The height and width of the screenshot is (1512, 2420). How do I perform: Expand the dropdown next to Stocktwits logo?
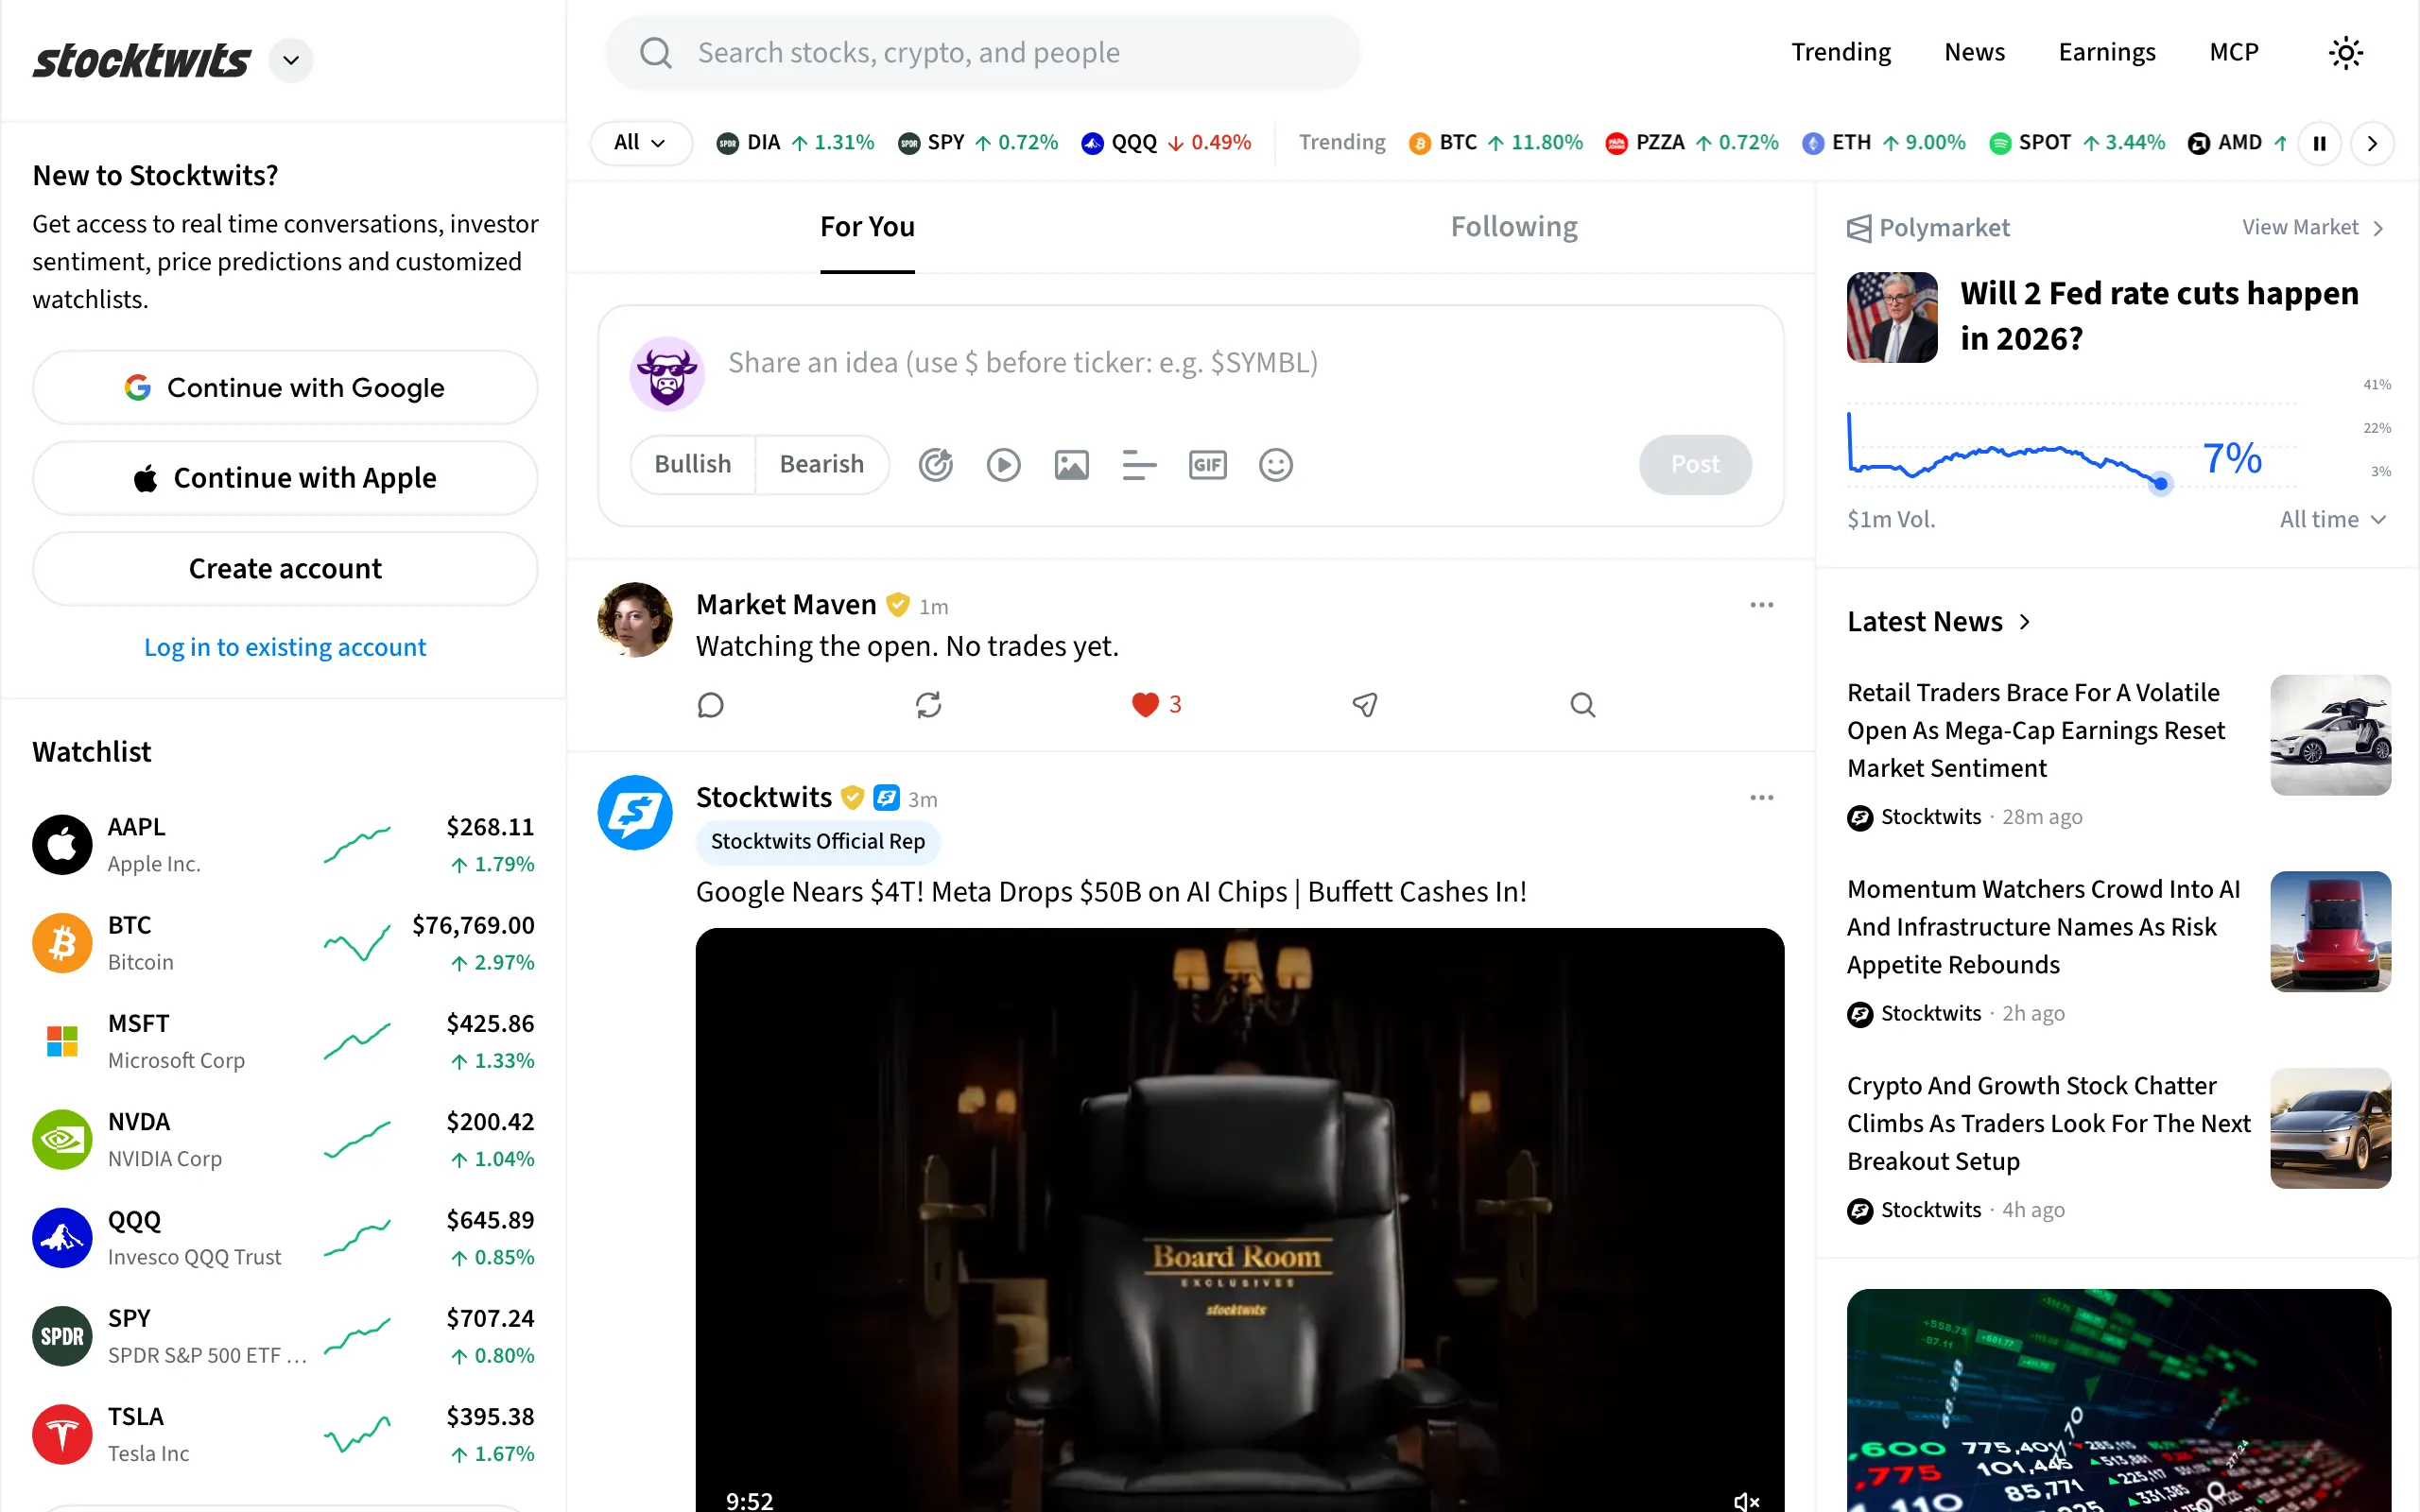(x=291, y=60)
